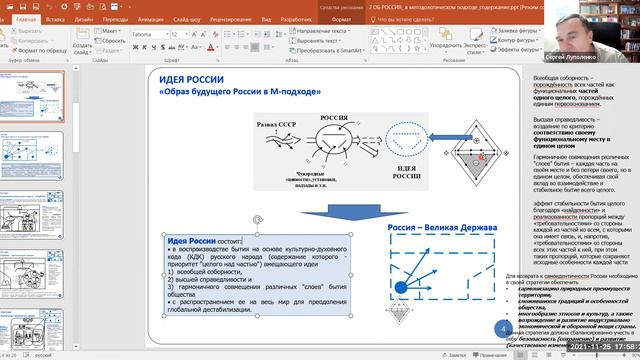The image size is (640, 360).
Task: Toggle align text left
Action: pos(227,47)
